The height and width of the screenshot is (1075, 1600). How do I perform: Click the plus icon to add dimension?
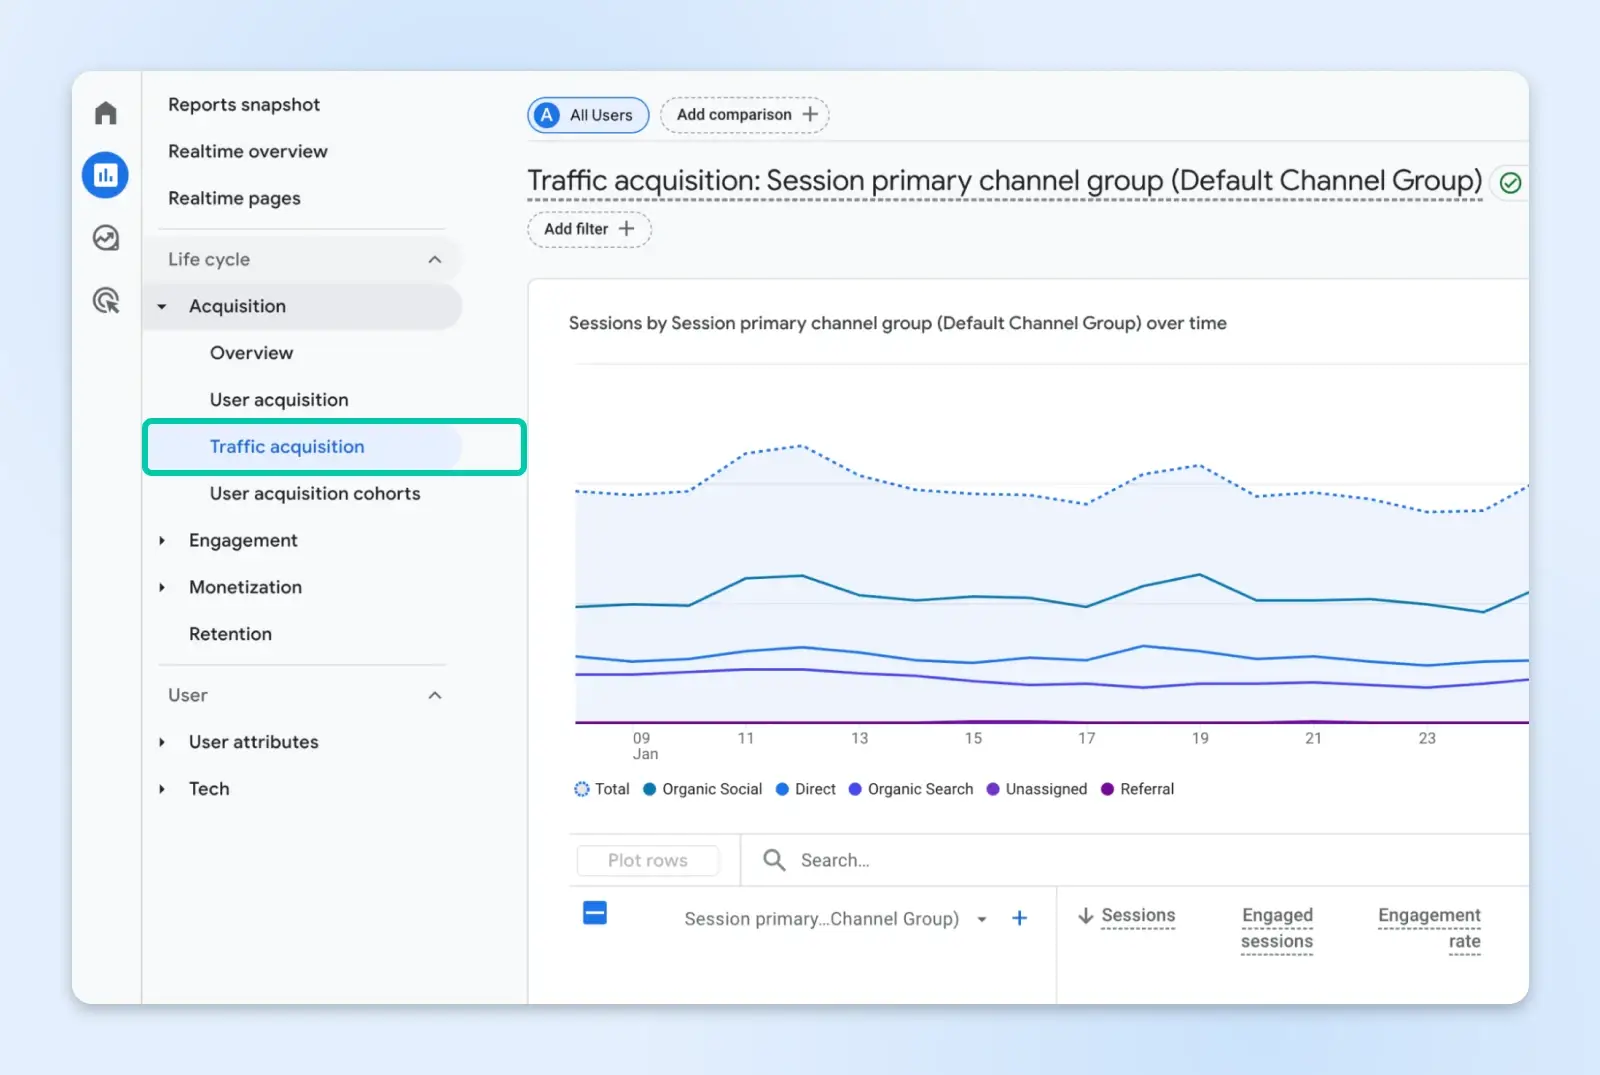[x=1019, y=918]
